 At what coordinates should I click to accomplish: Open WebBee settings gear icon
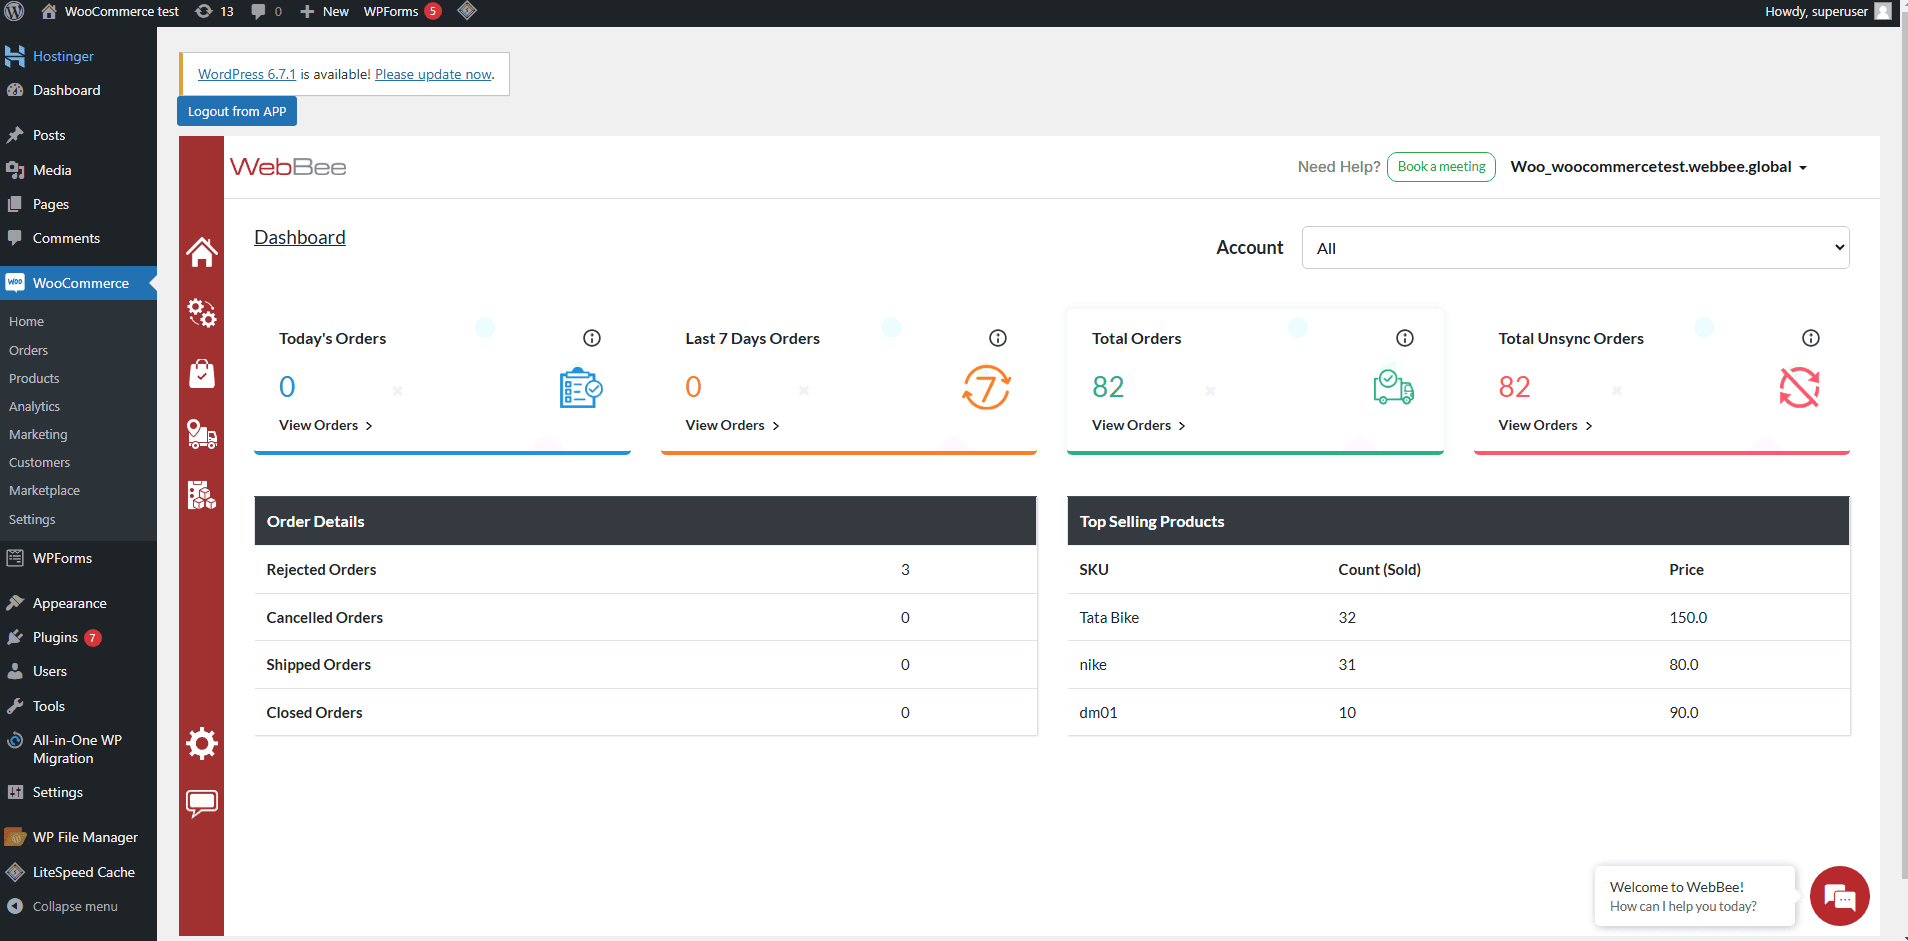tap(202, 743)
